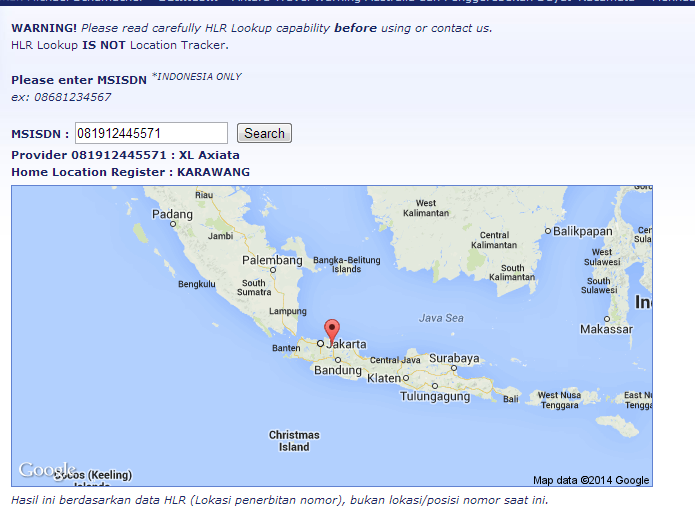Image resolution: width=695 pixels, height=510 pixels.
Task: Click the Tulungagung city label
Action: [435, 396]
